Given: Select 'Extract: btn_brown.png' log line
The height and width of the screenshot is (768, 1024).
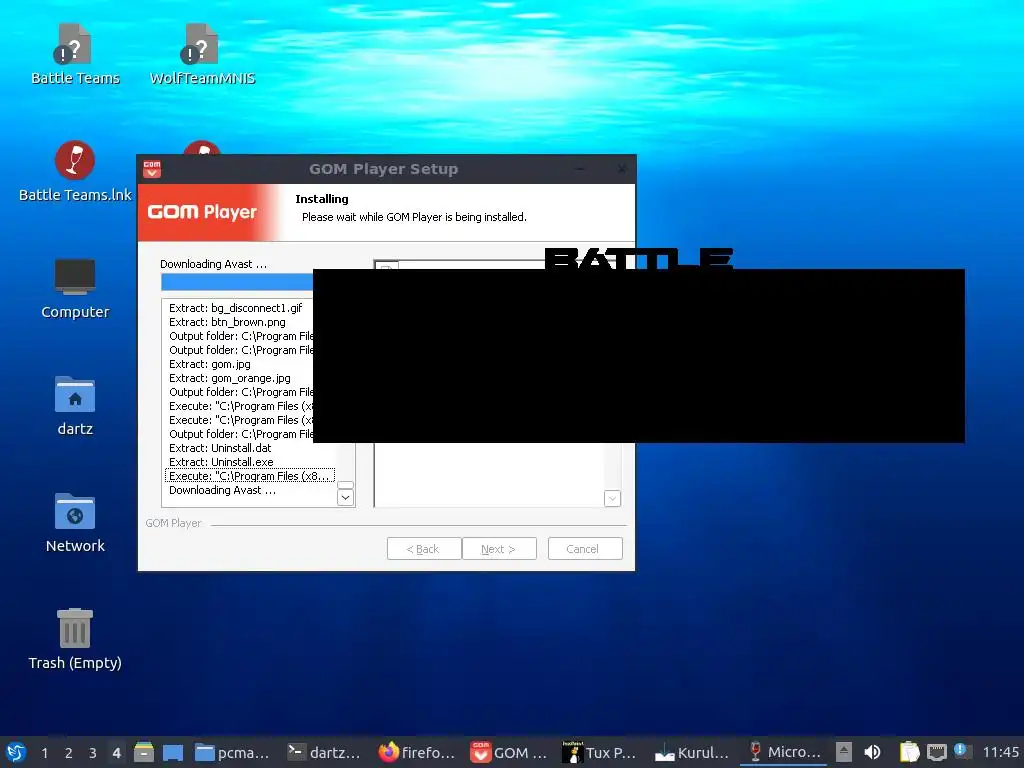Looking at the screenshot, I should point(227,322).
